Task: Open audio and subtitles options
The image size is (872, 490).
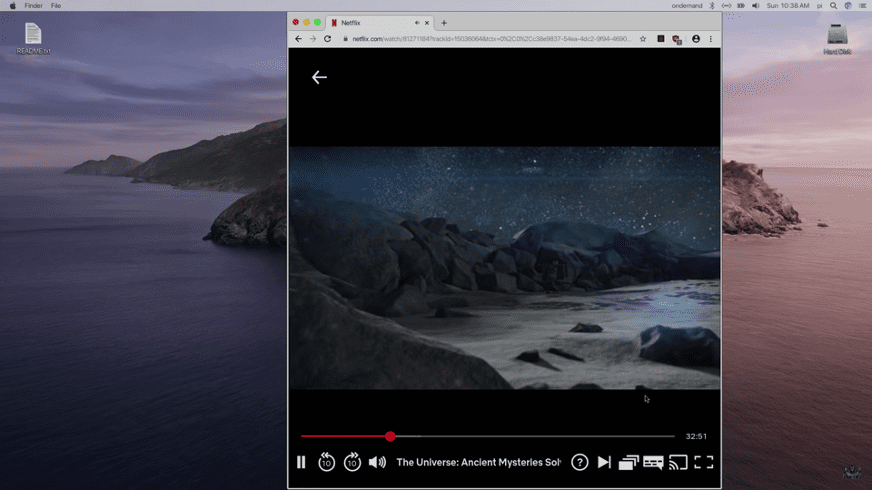Action: (653, 462)
